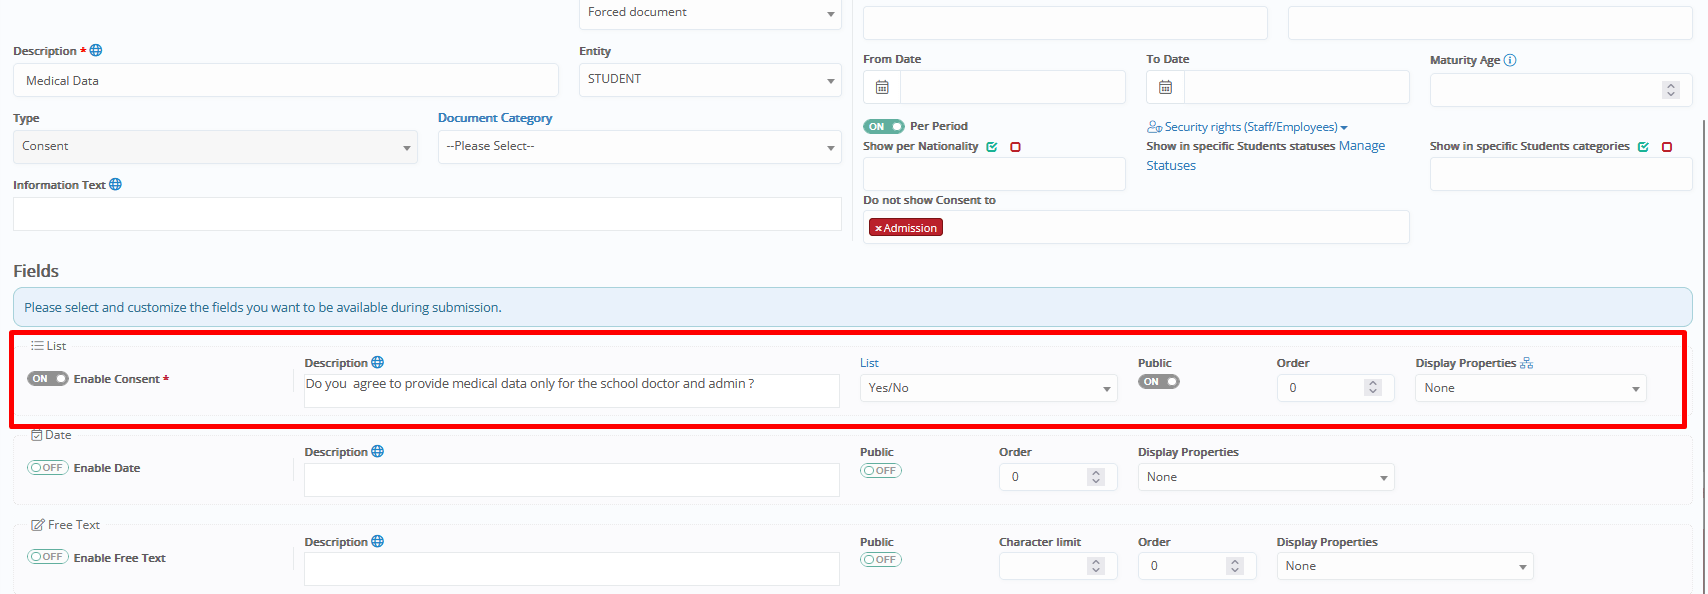This screenshot has width=1708, height=594.
Task: Open the To Date calendar icon
Action: click(1165, 87)
